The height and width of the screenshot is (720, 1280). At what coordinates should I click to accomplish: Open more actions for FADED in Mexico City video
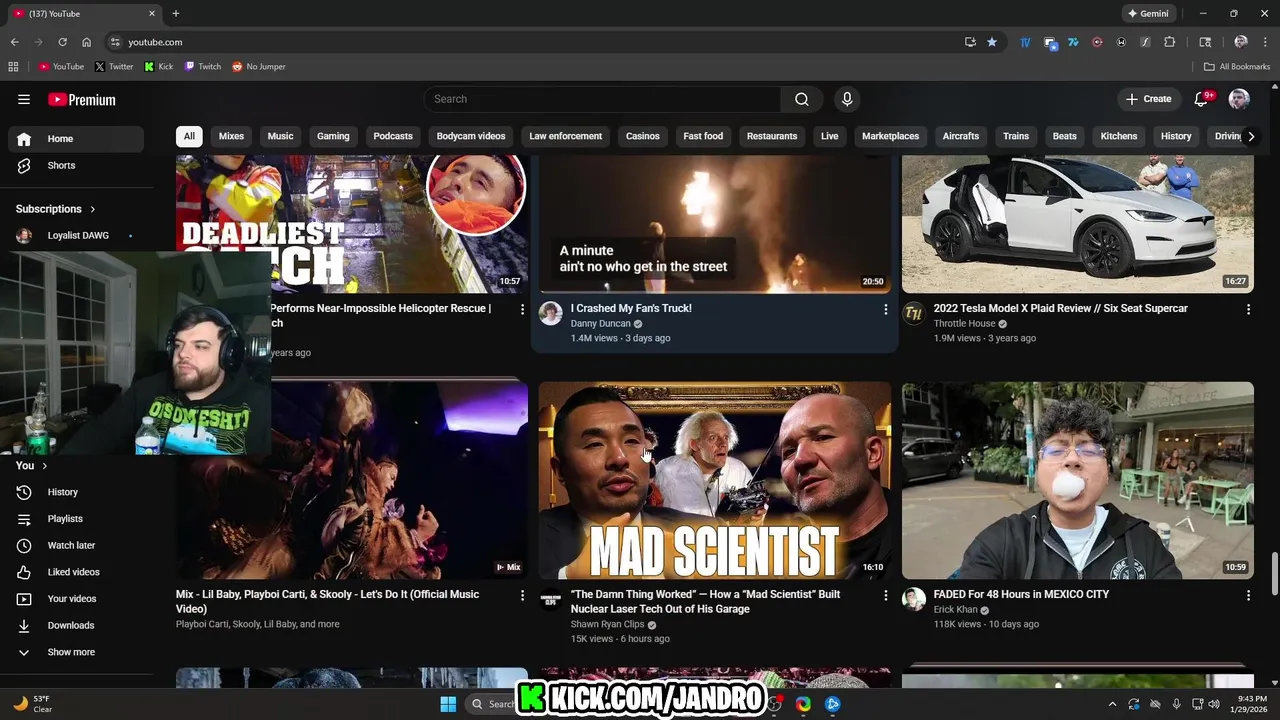click(1248, 596)
